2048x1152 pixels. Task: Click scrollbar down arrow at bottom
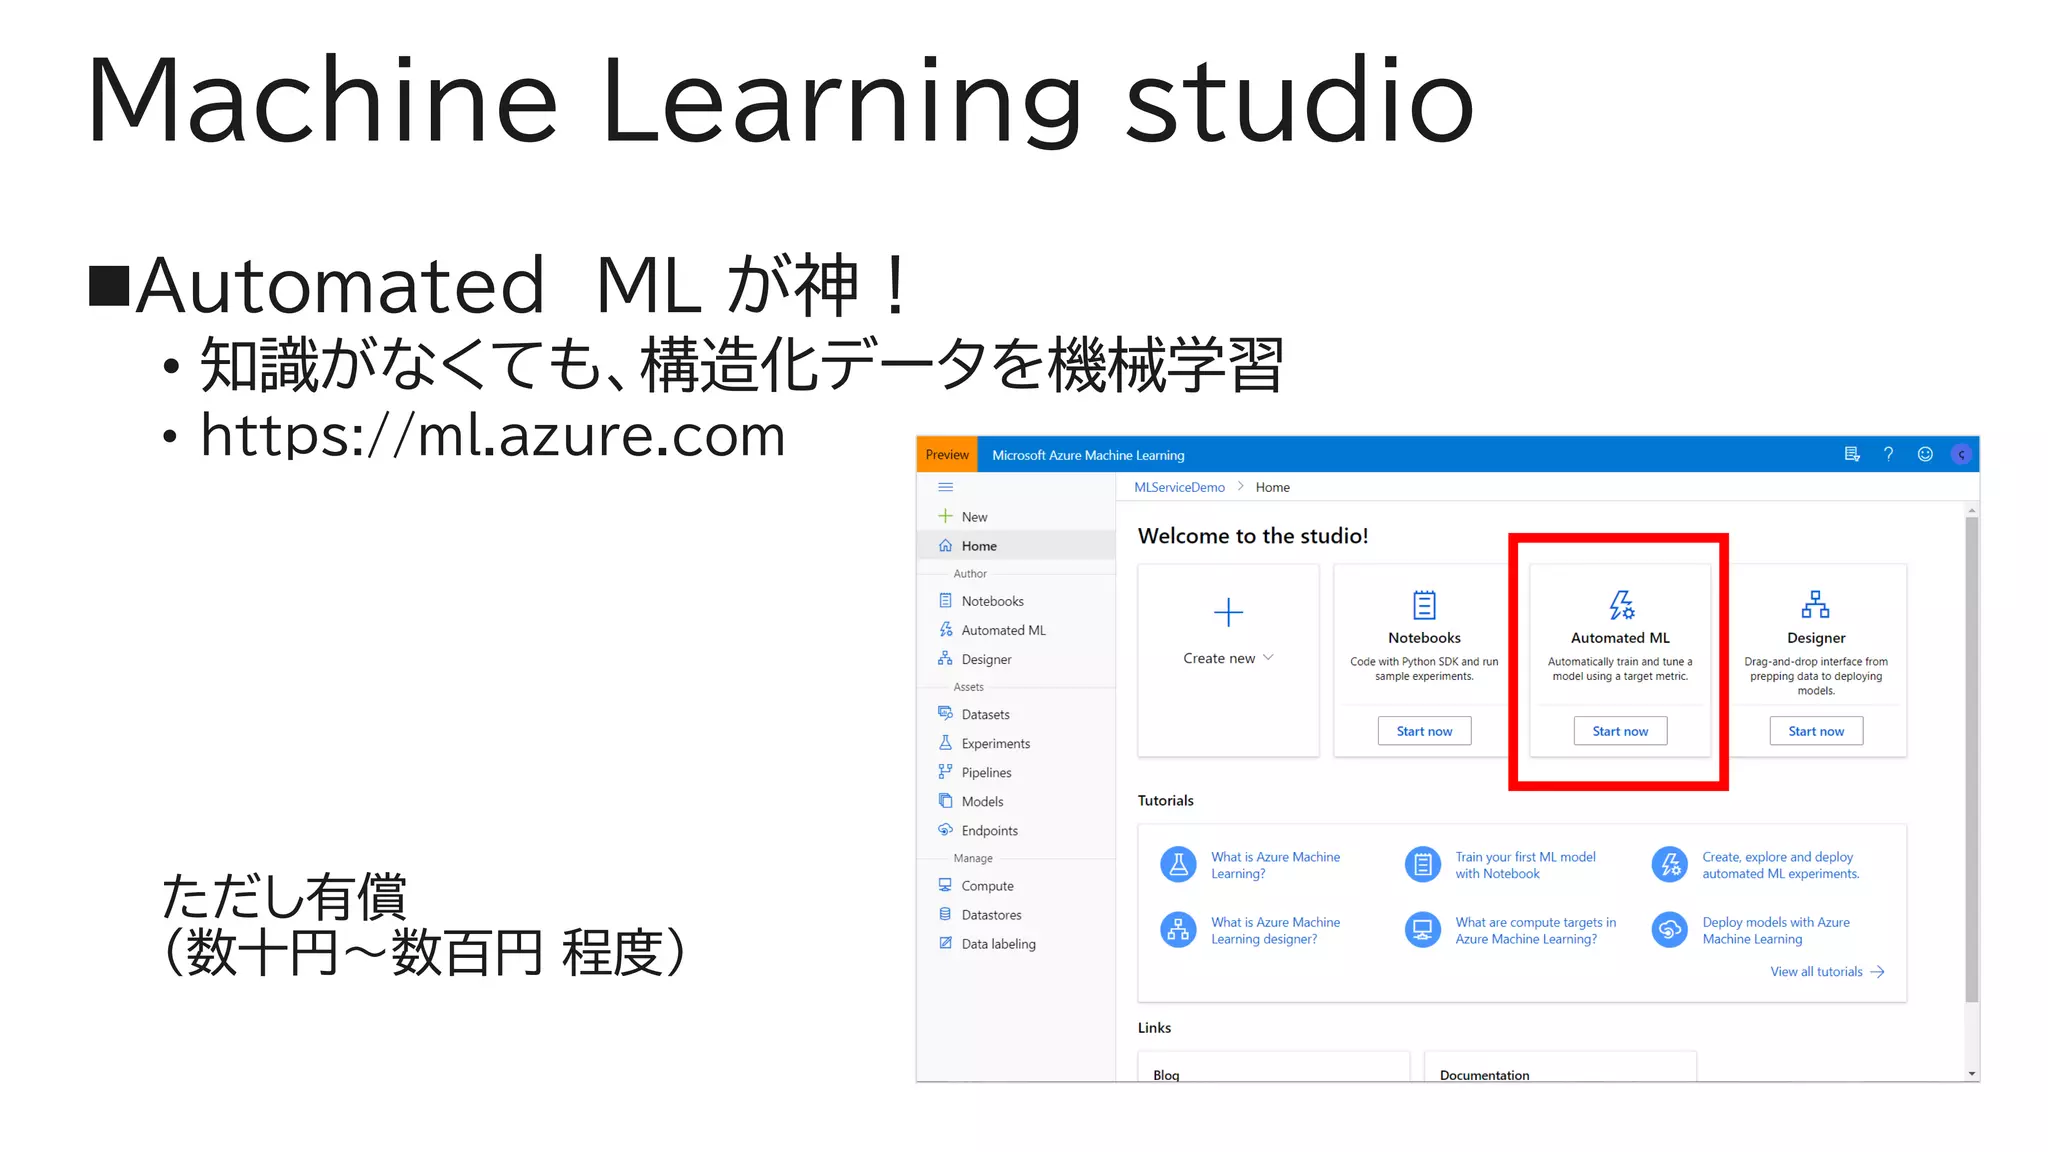pos(1971,1074)
